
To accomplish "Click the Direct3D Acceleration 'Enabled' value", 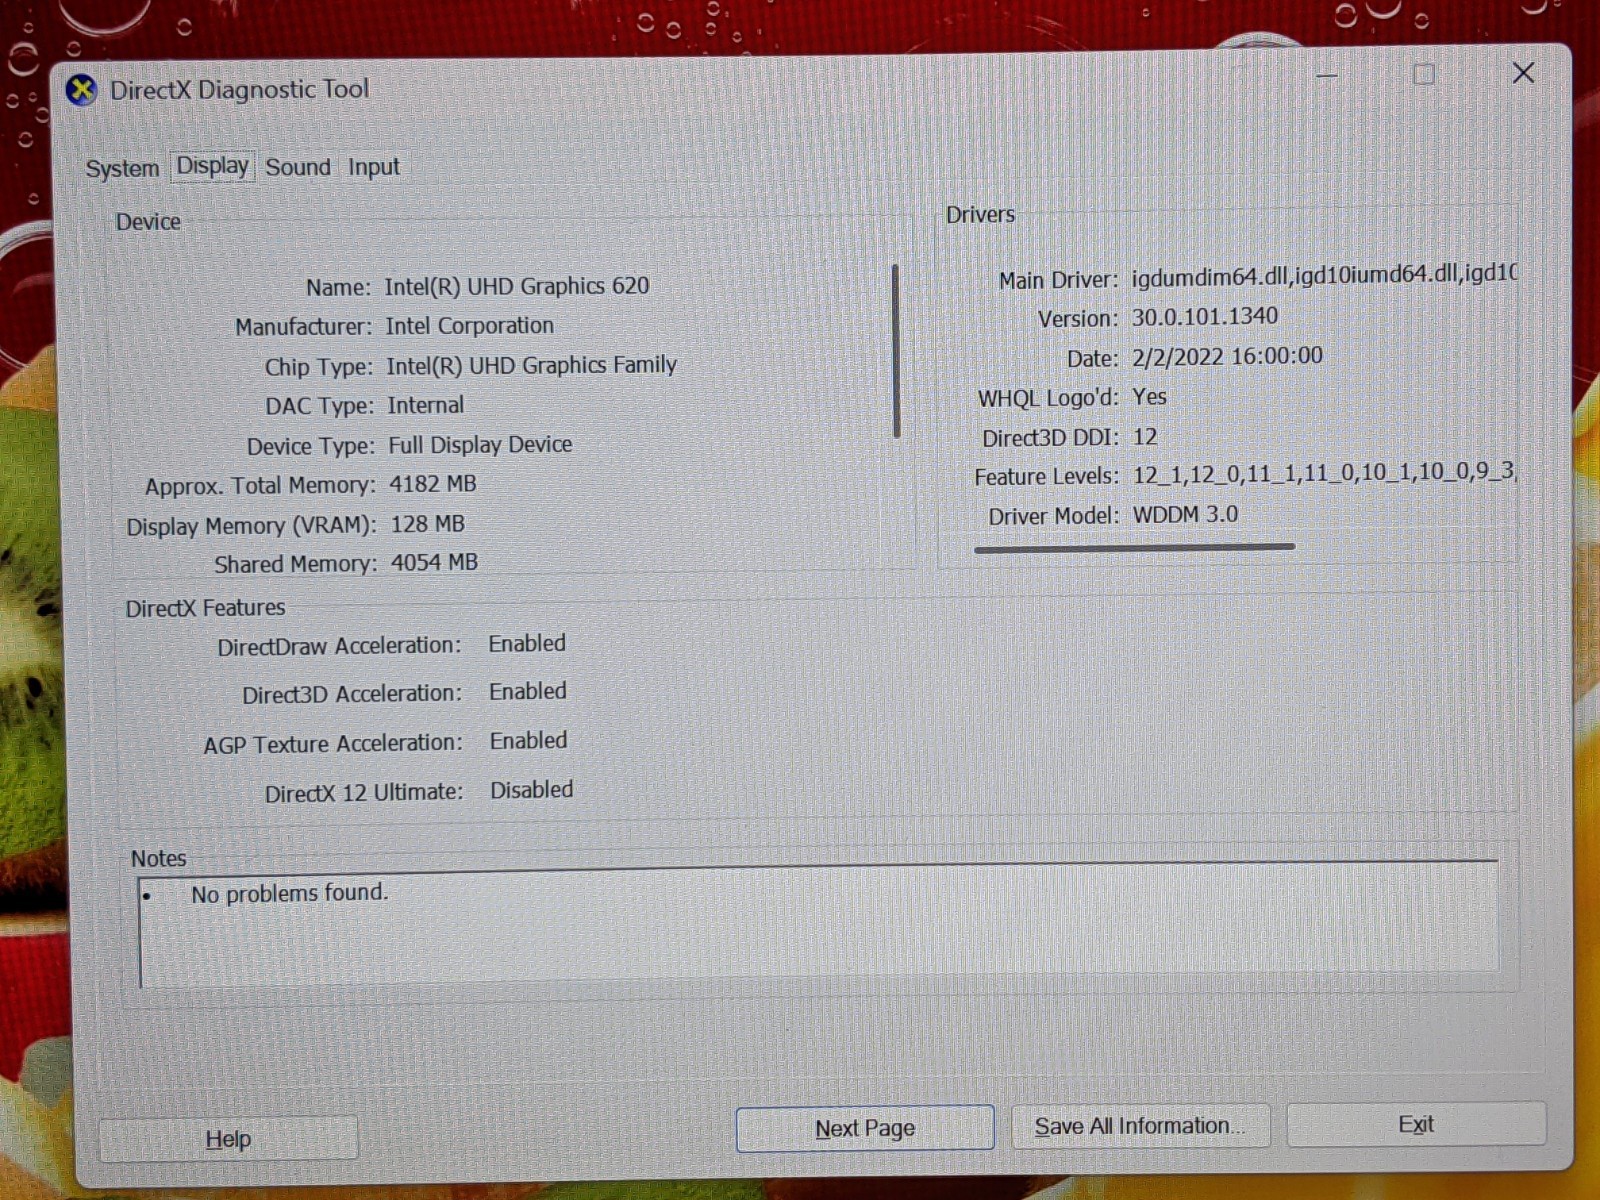I will coord(528,692).
